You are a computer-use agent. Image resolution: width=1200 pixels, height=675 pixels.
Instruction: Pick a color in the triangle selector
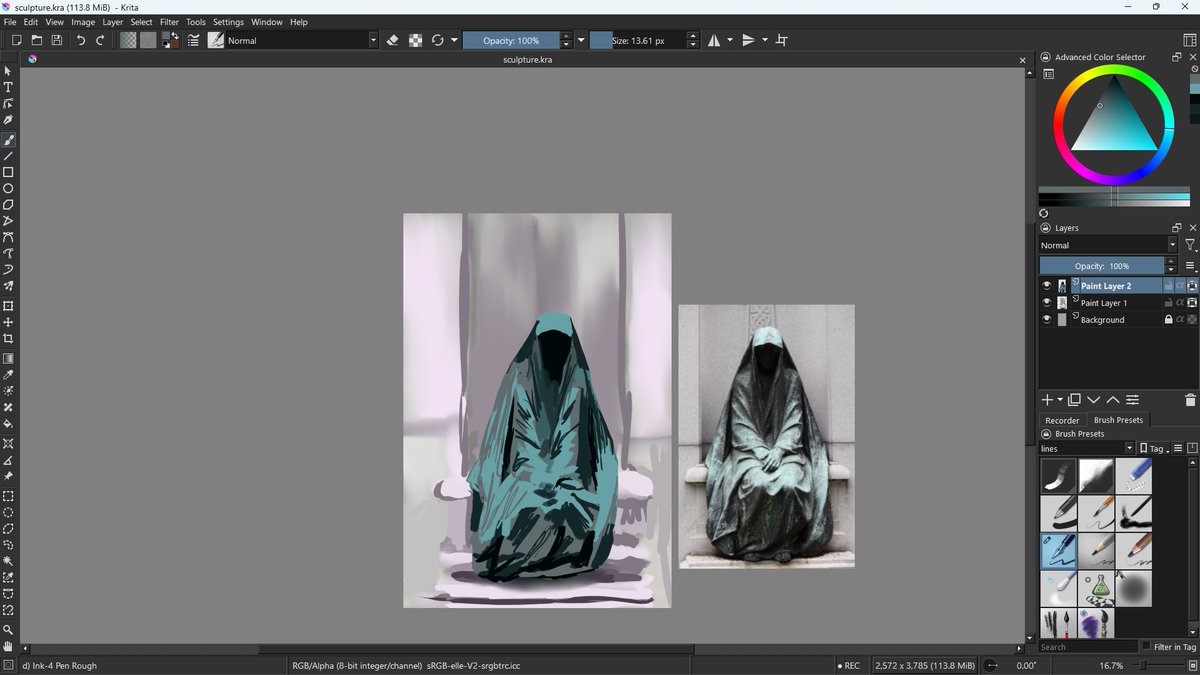(1113, 120)
